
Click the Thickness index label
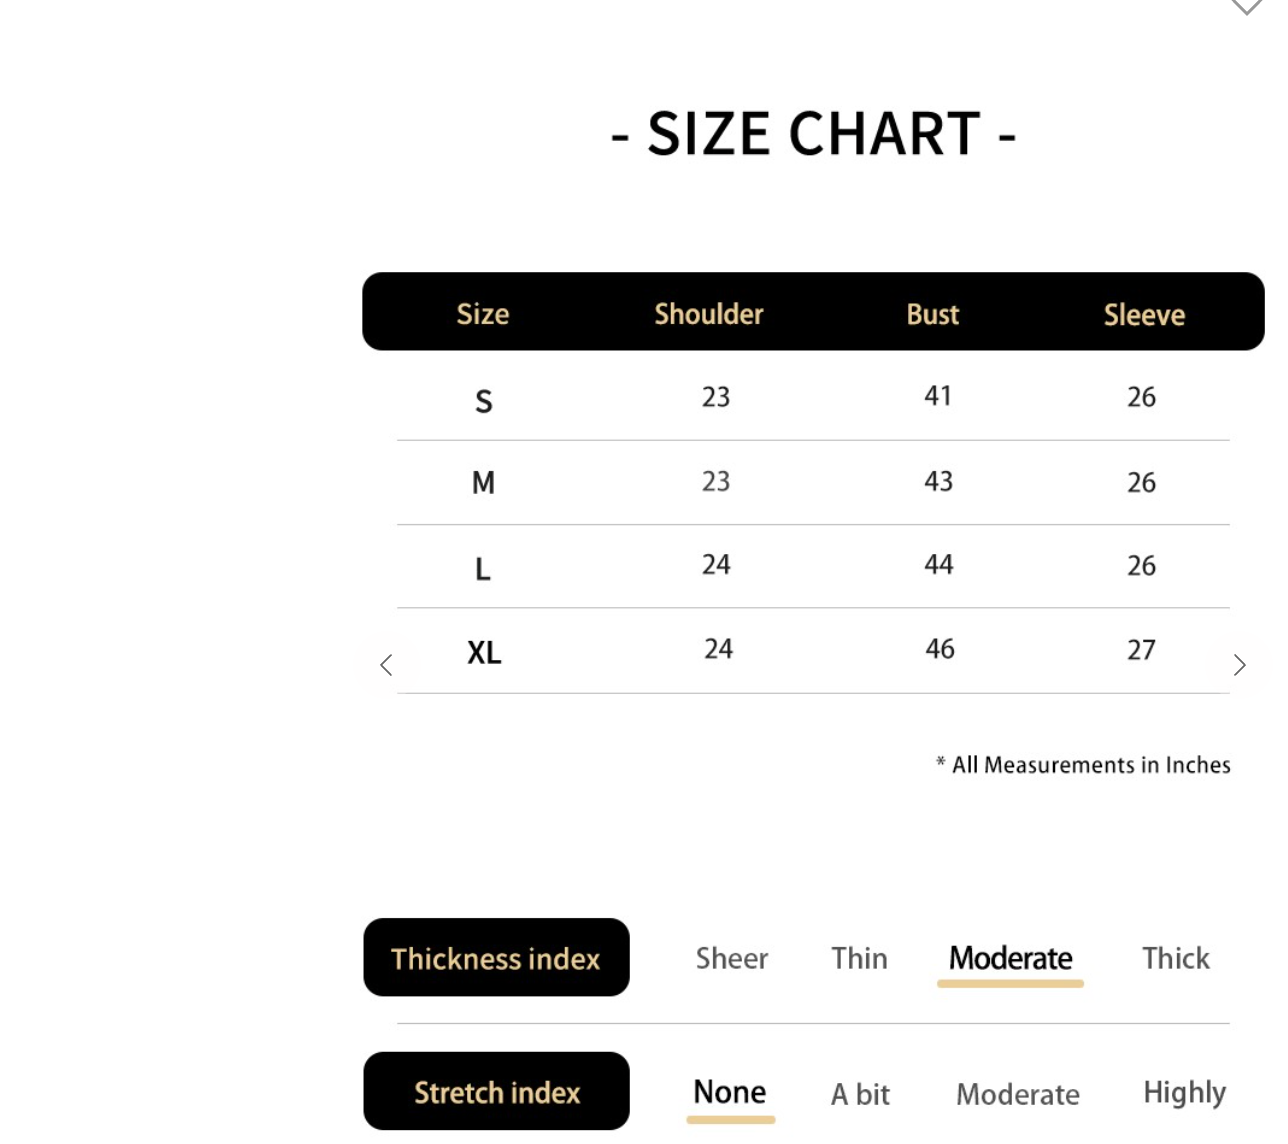point(496,958)
